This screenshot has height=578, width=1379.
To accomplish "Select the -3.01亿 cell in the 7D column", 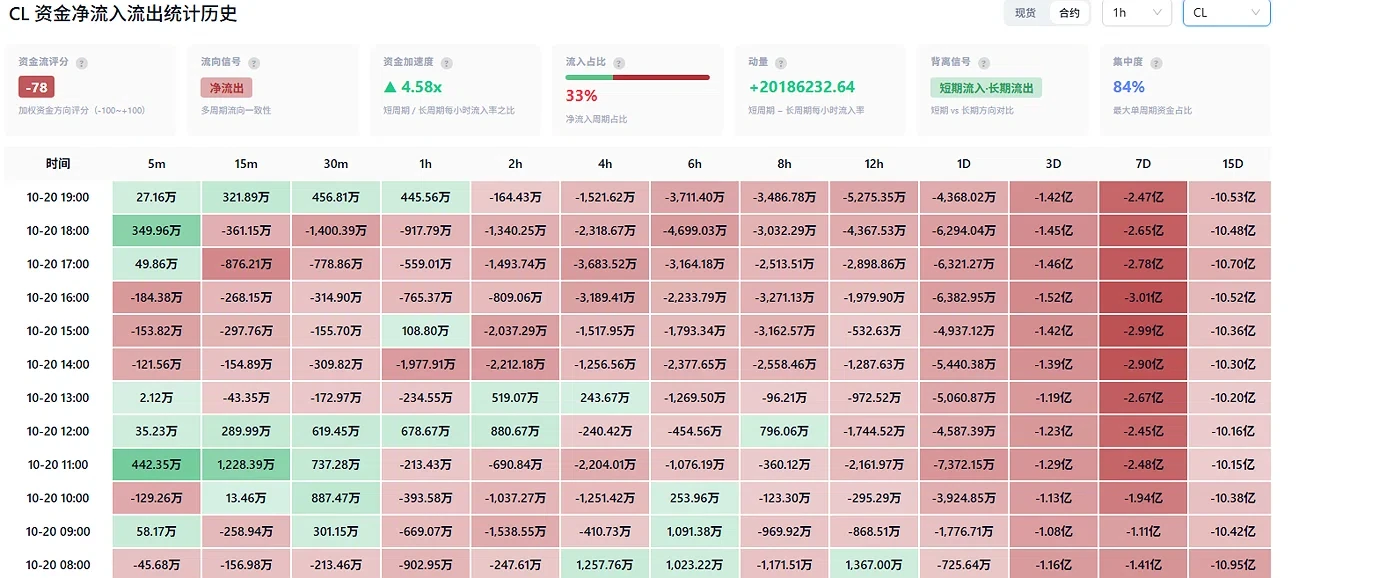I will [1143, 297].
